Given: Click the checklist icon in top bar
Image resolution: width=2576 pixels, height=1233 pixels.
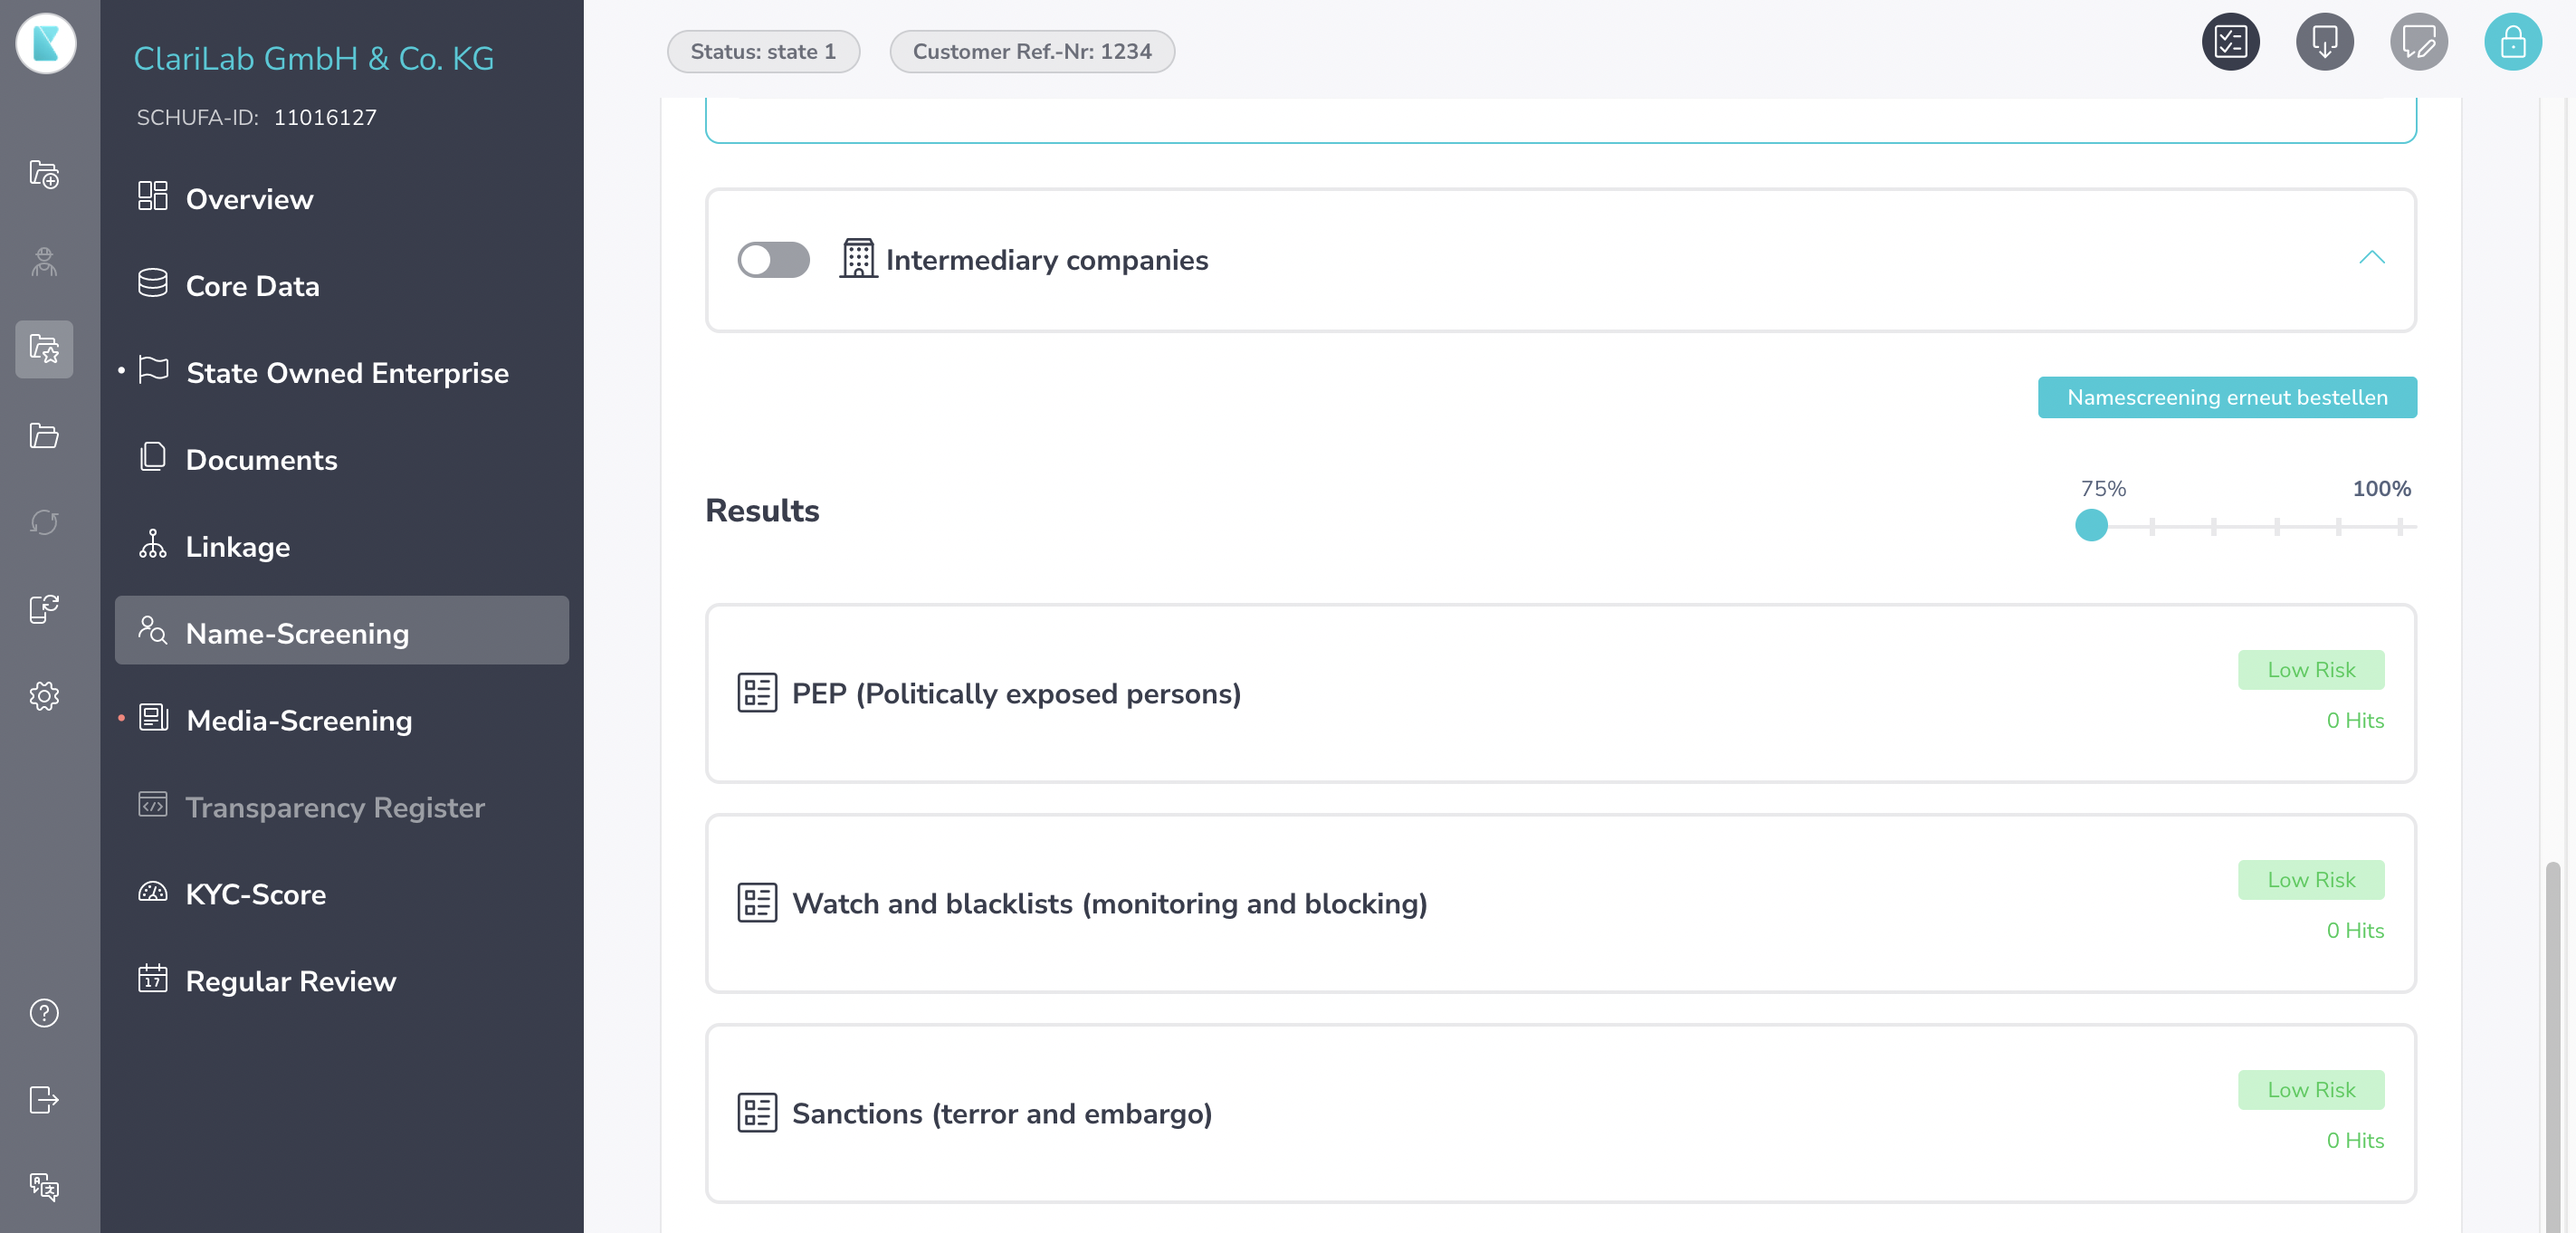Looking at the screenshot, I should 2230,42.
